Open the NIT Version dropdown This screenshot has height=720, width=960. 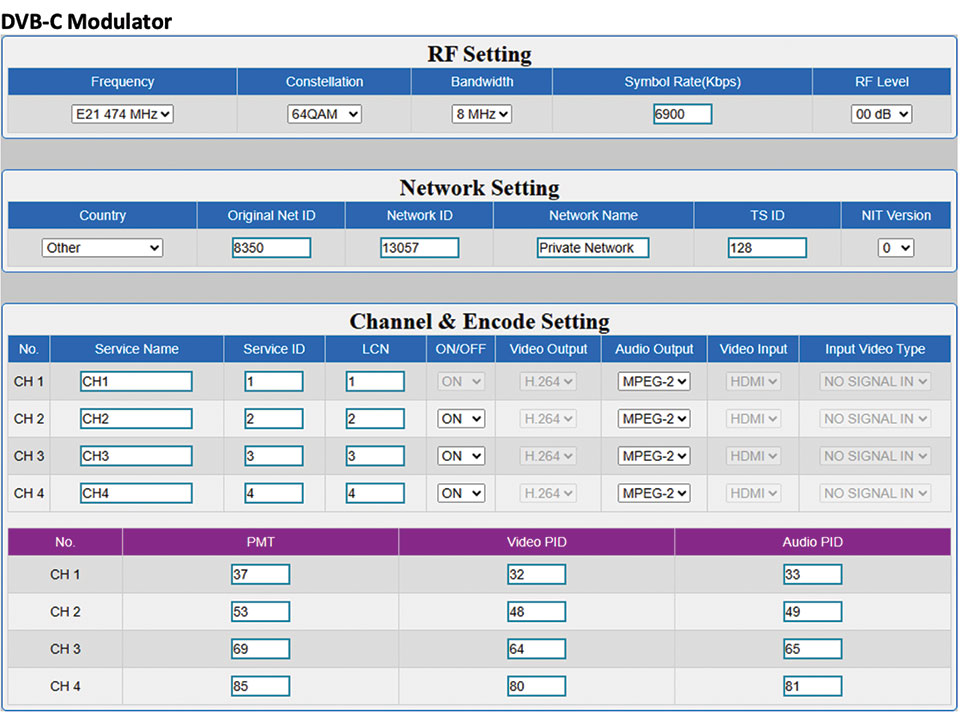(896, 247)
